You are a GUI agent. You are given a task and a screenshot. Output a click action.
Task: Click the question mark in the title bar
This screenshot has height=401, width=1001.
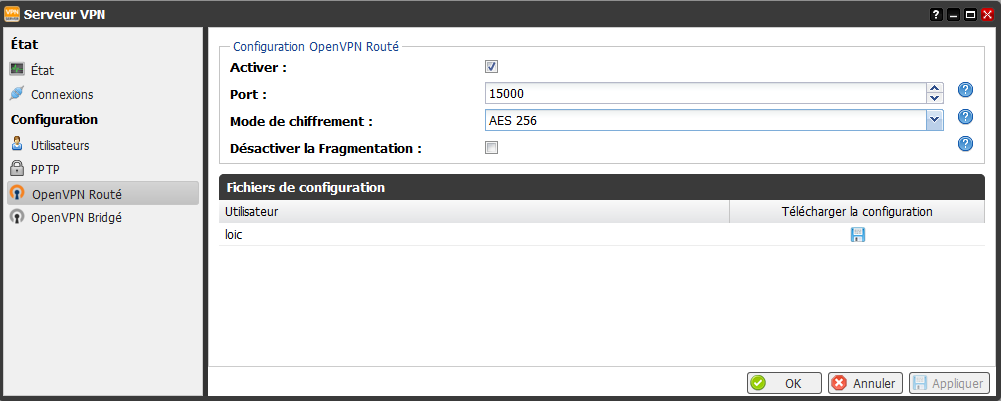937,15
